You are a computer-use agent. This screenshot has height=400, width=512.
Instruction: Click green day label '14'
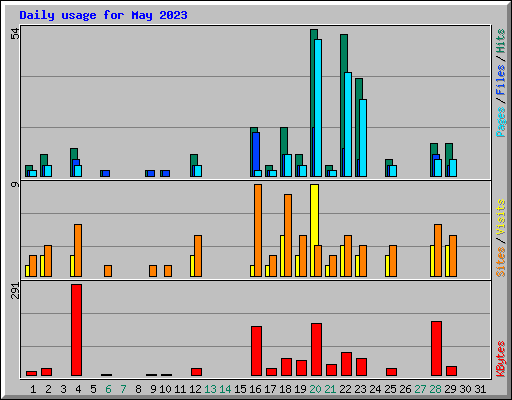coord(225,389)
